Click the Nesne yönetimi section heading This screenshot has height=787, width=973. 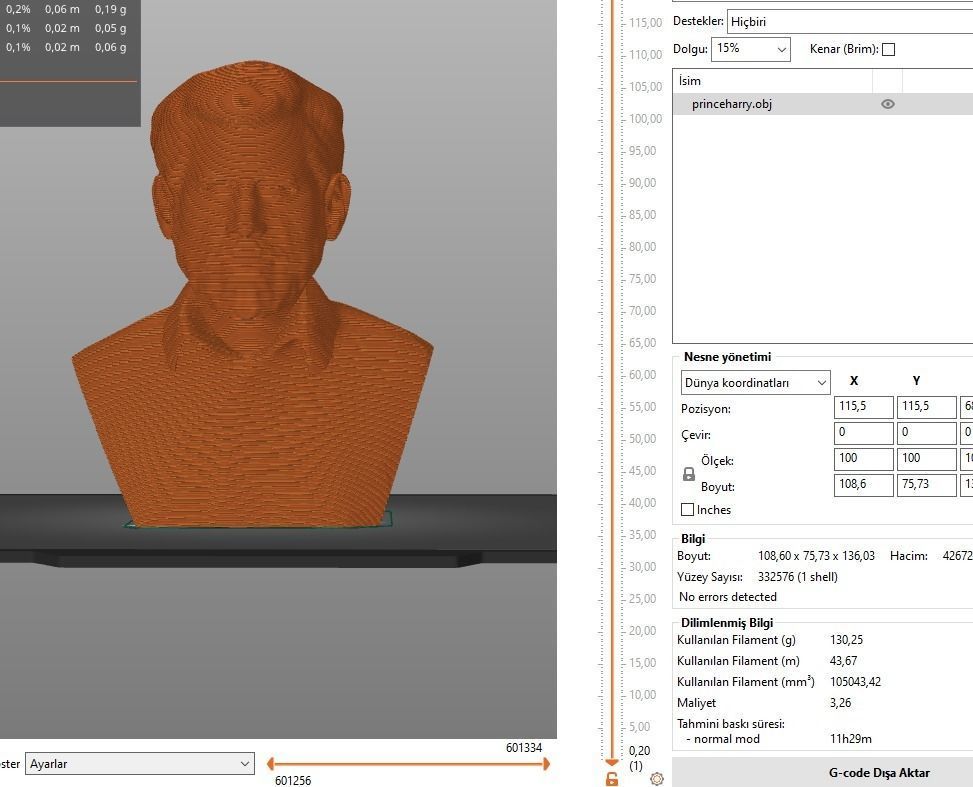pos(727,357)
